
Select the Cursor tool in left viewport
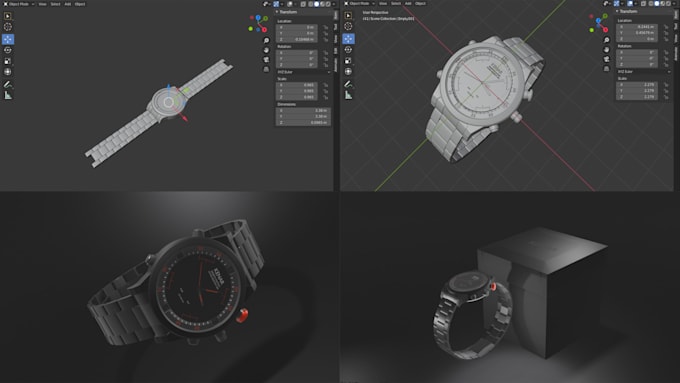(8, 27)
